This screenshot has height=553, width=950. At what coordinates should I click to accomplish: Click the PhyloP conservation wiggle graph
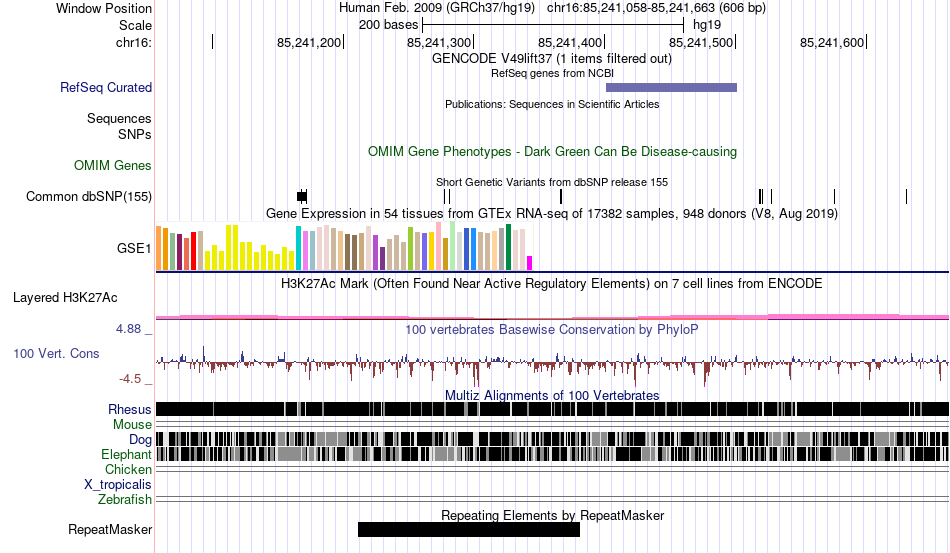[x=552, y=364]
